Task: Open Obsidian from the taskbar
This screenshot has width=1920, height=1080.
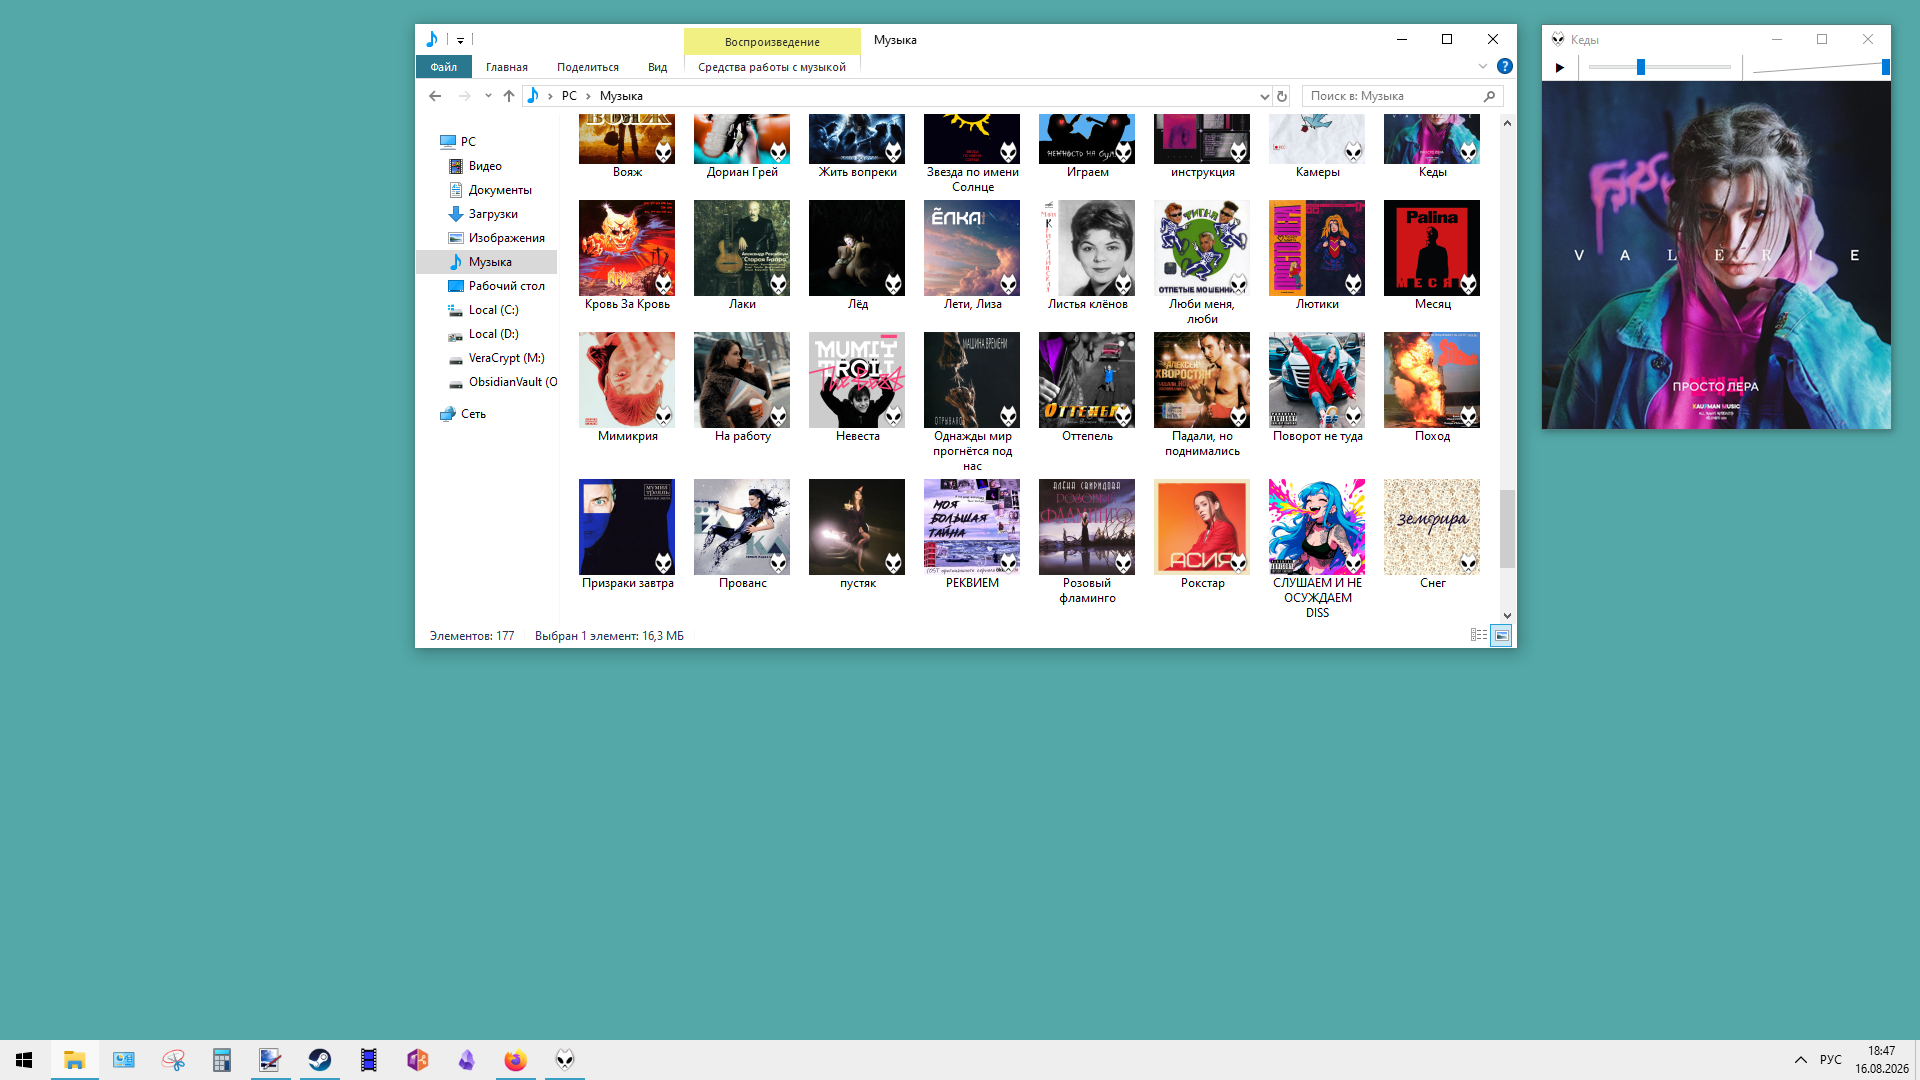Action: click(467, 1060)
